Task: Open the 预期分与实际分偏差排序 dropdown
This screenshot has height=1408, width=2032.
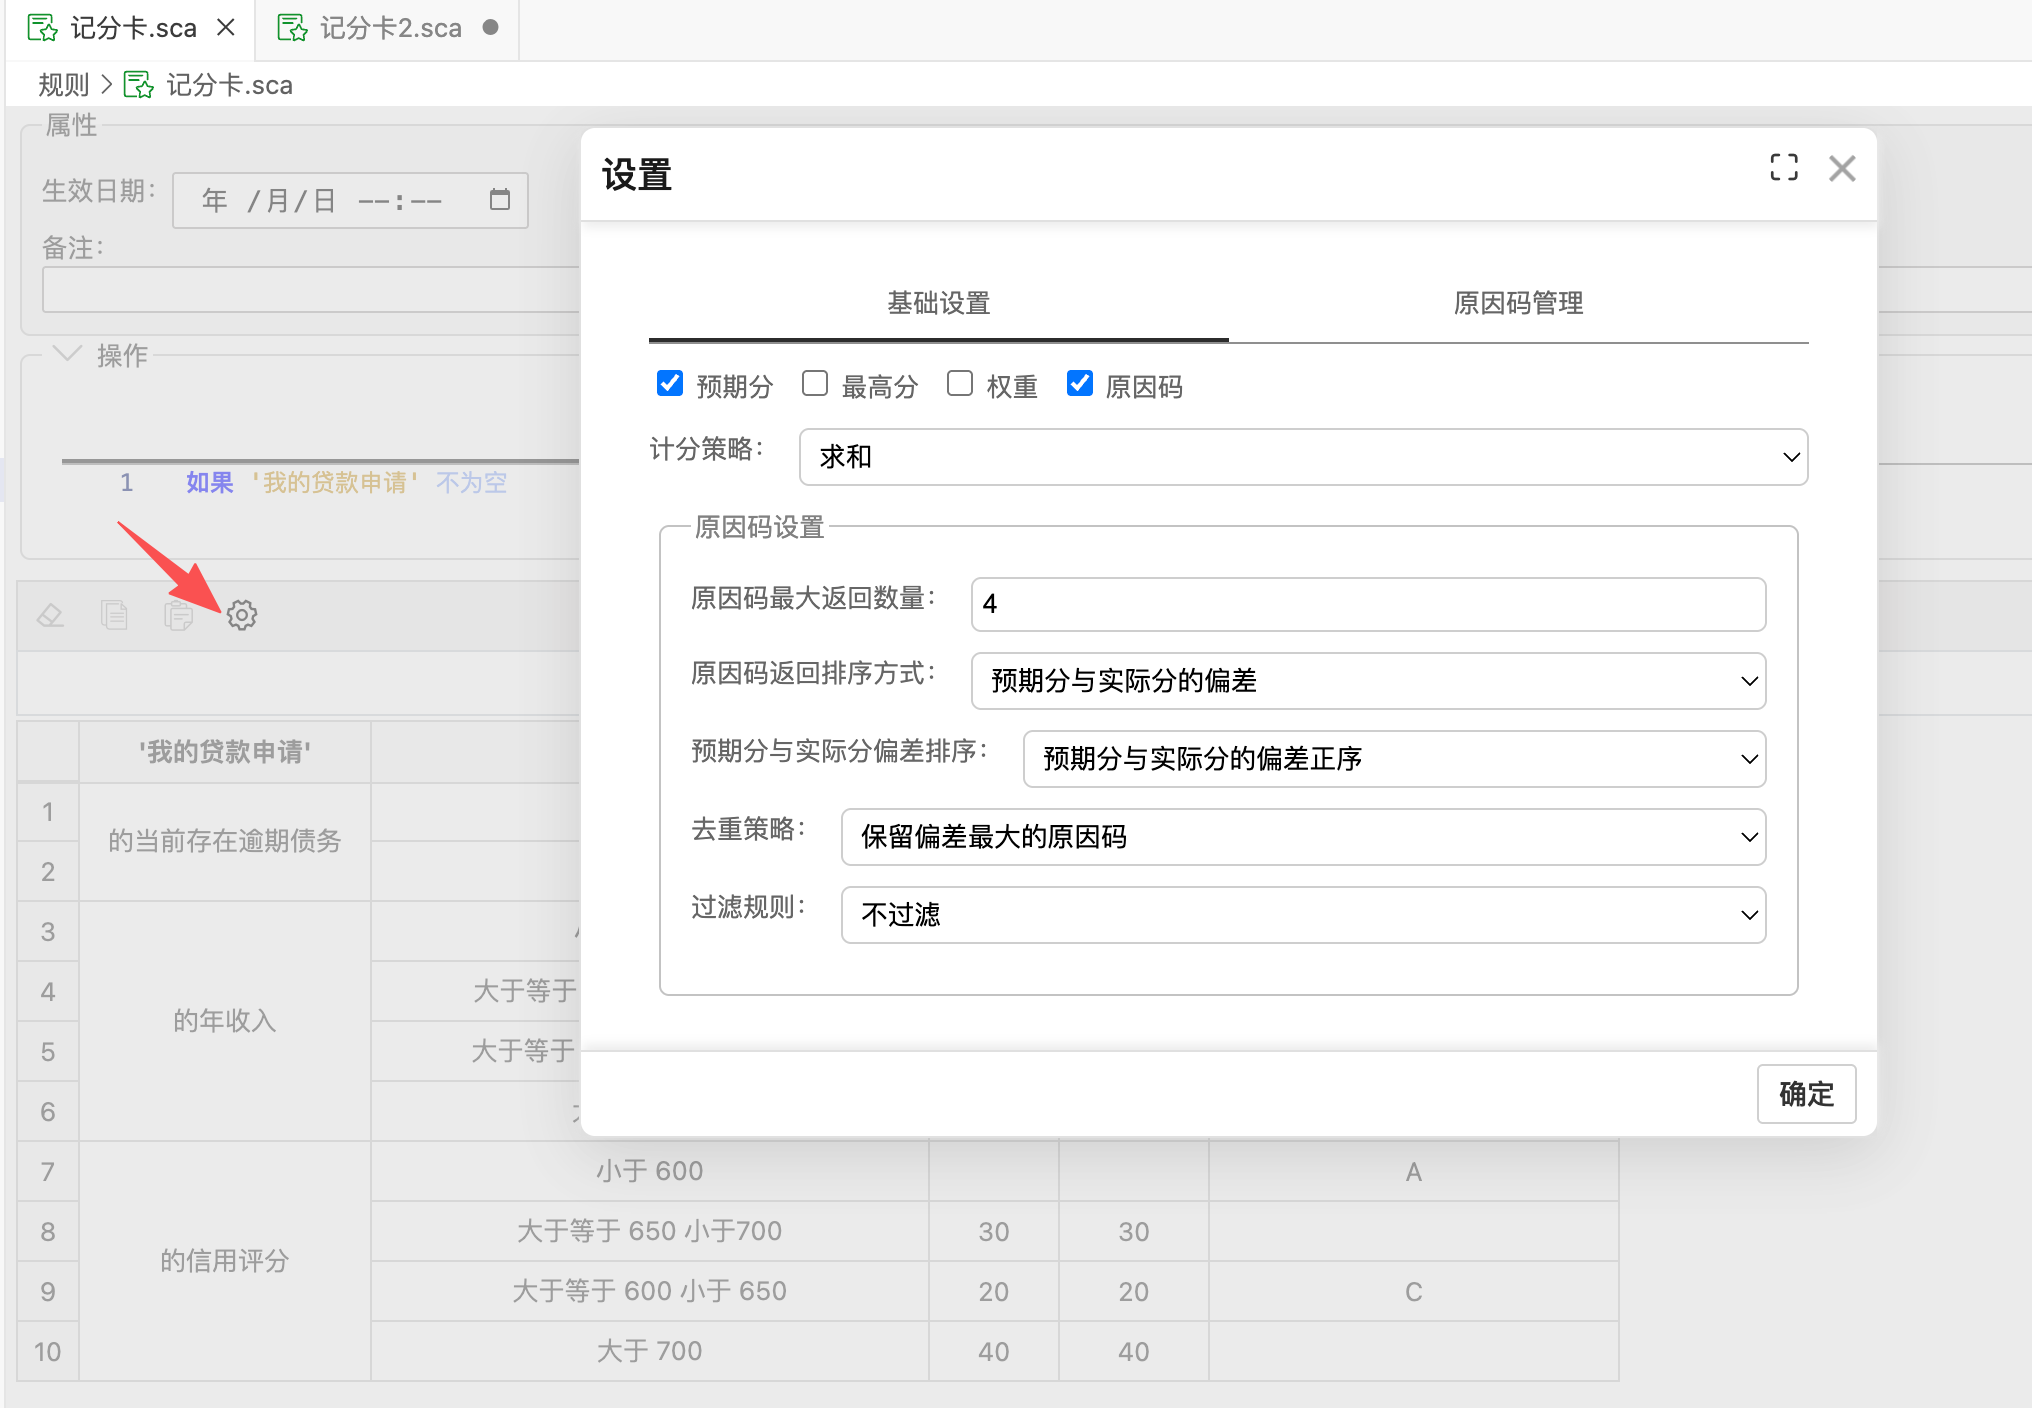Action: [x=1394, y=759]
